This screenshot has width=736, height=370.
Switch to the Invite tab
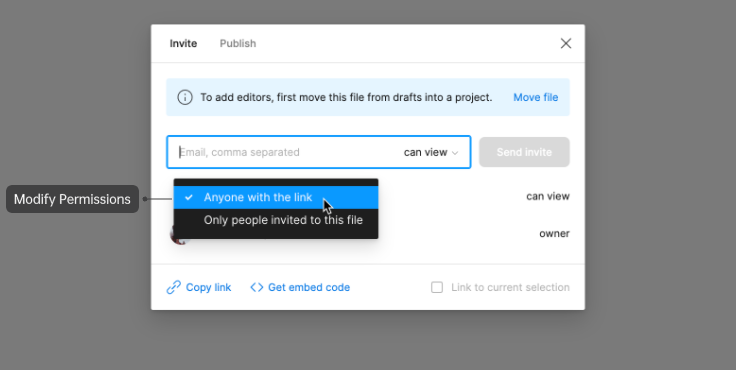(x=183, y=43)
